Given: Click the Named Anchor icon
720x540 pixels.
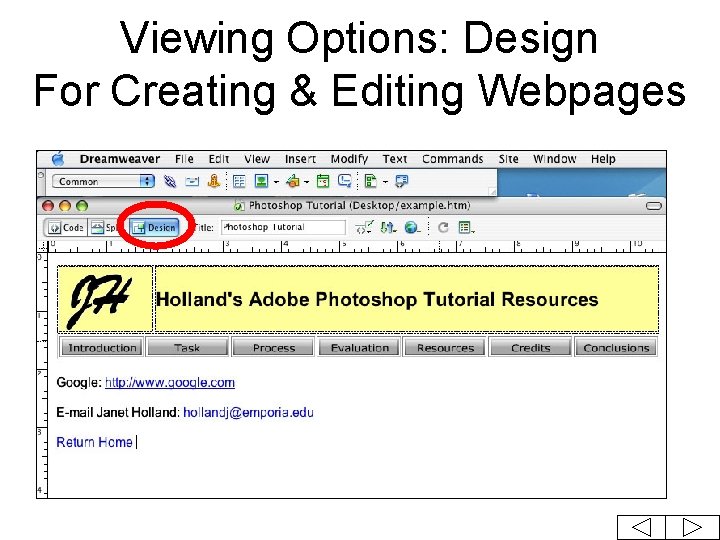Looking at the screenshot, I should click(x=214, y=181).
